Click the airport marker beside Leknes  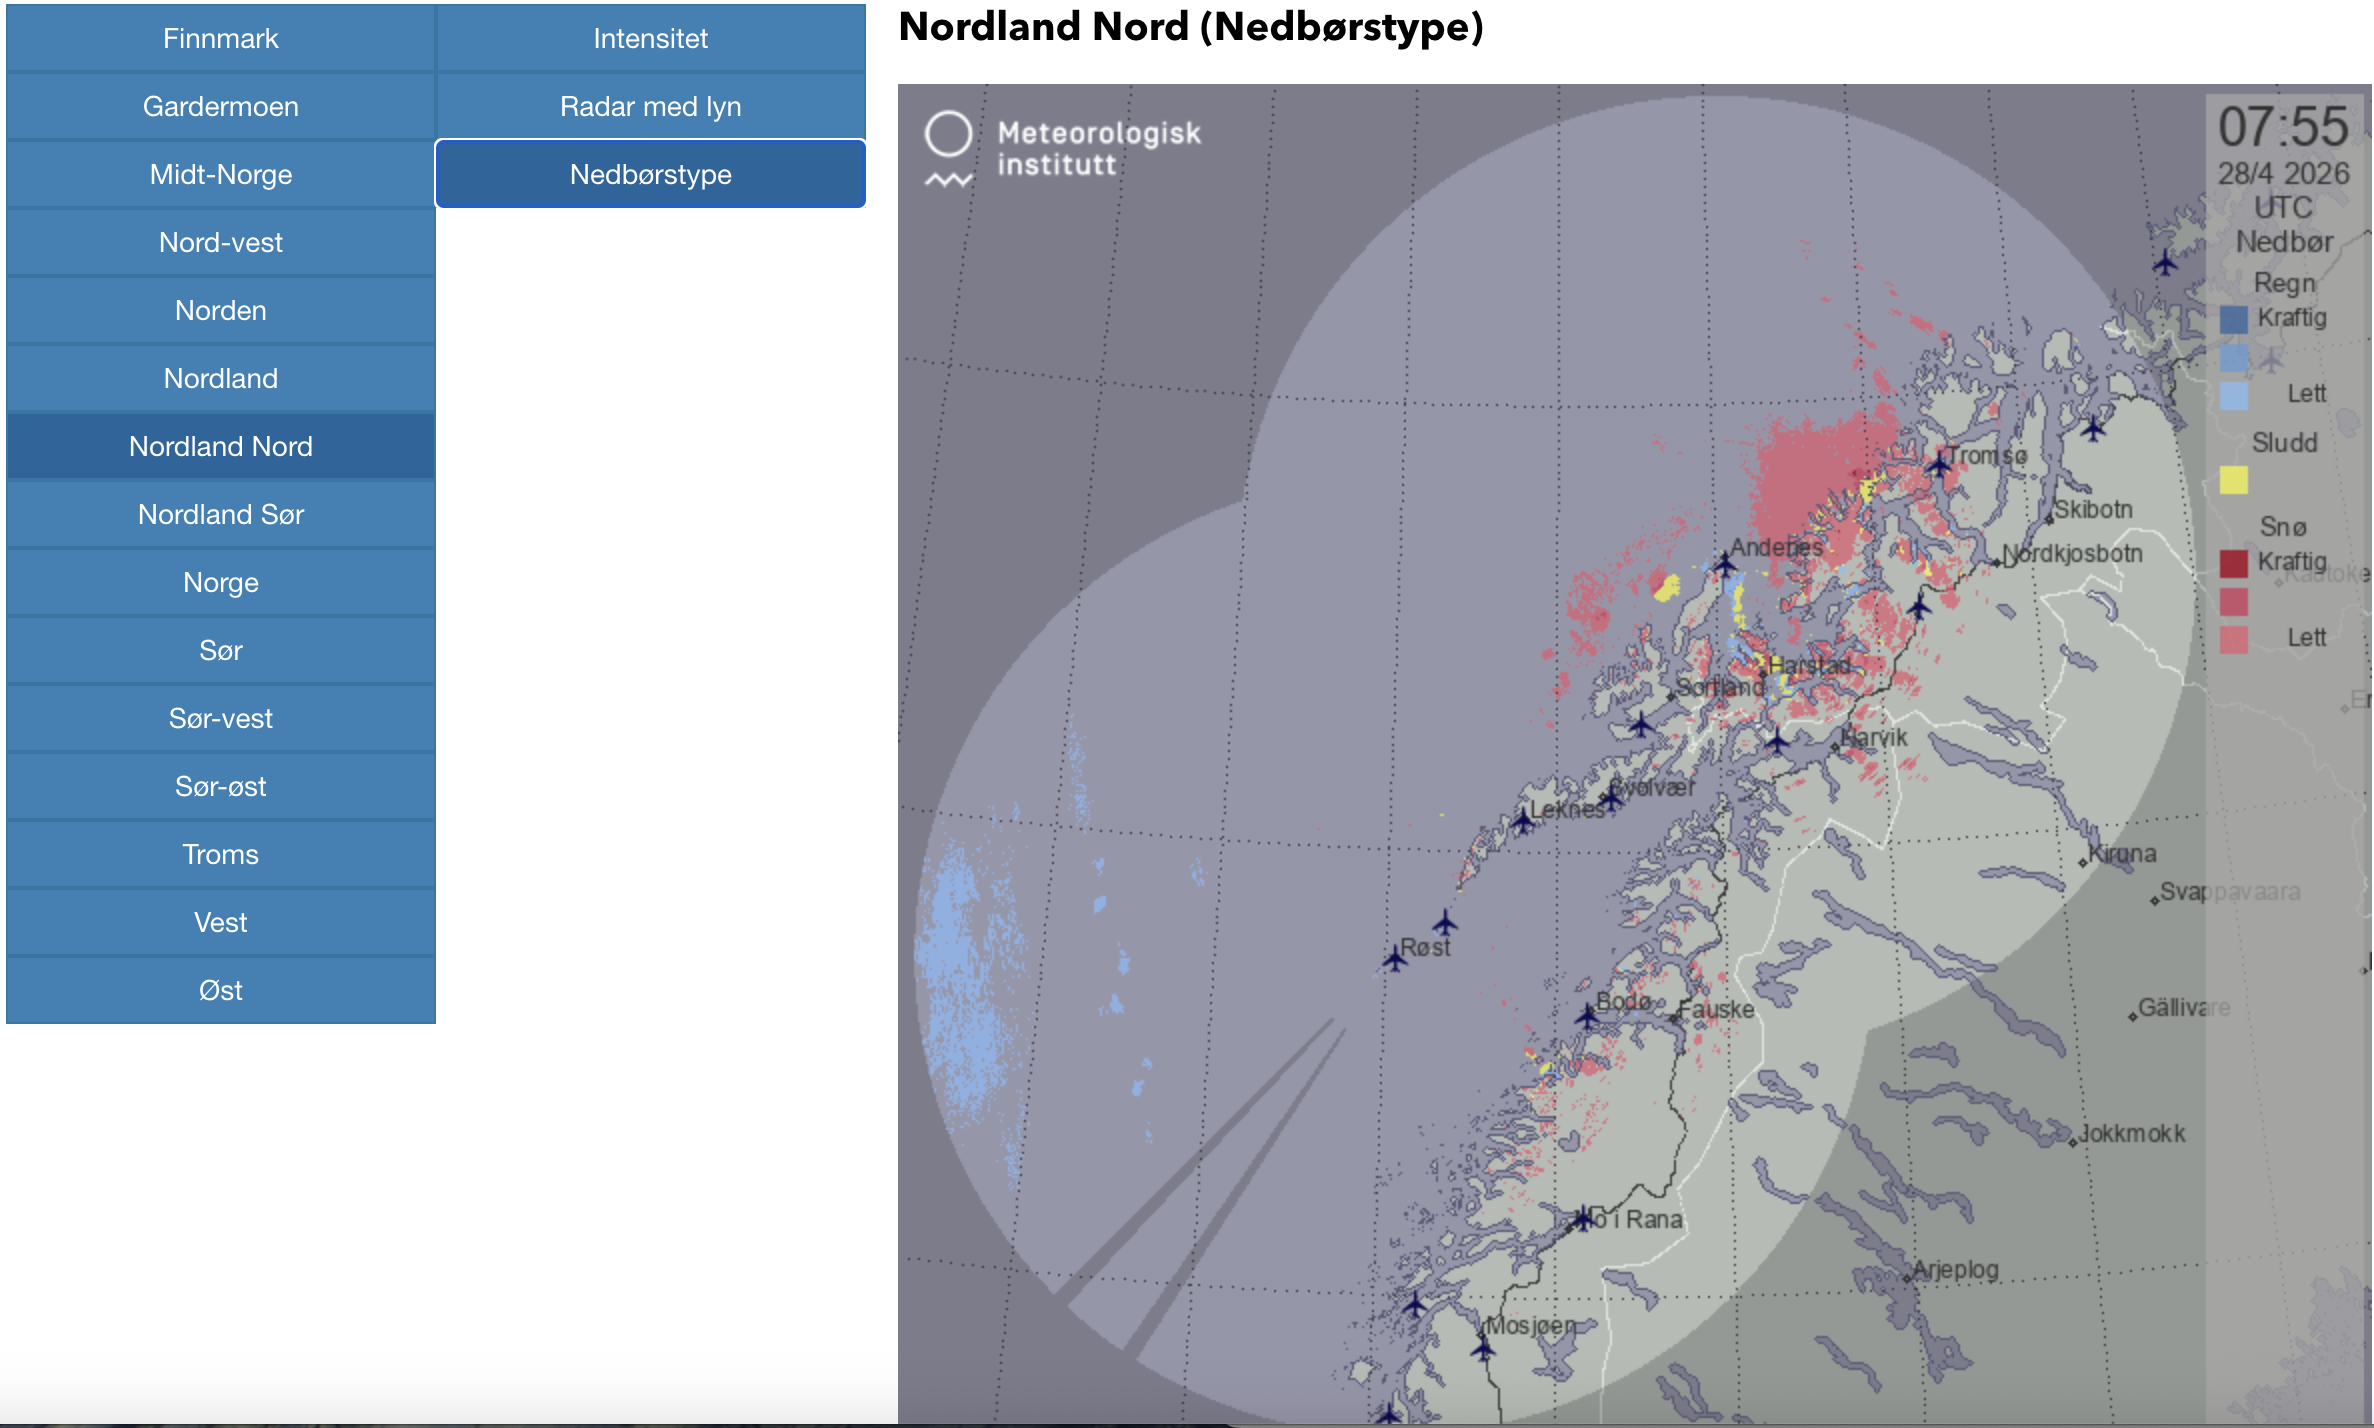[x=1522, y=822]
